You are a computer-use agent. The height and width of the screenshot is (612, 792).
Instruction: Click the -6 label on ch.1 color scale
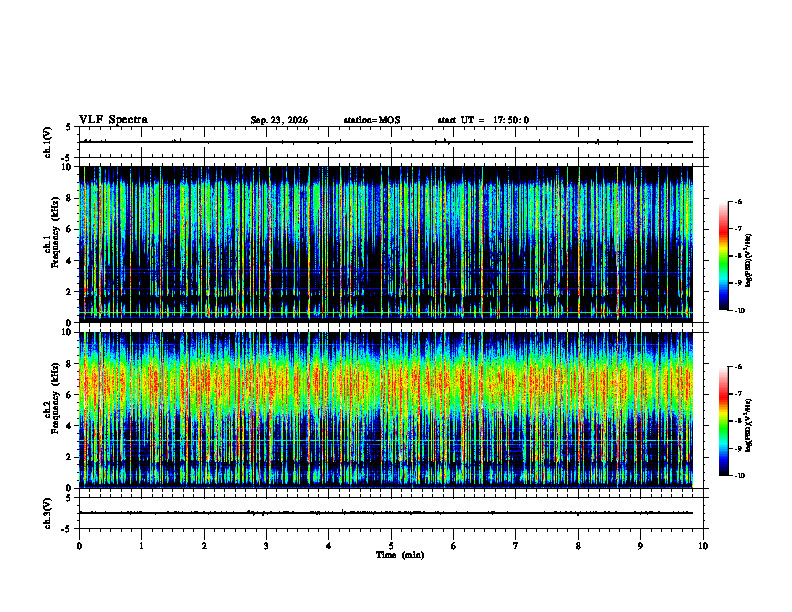pyautogui.click(x=739, y=202)
